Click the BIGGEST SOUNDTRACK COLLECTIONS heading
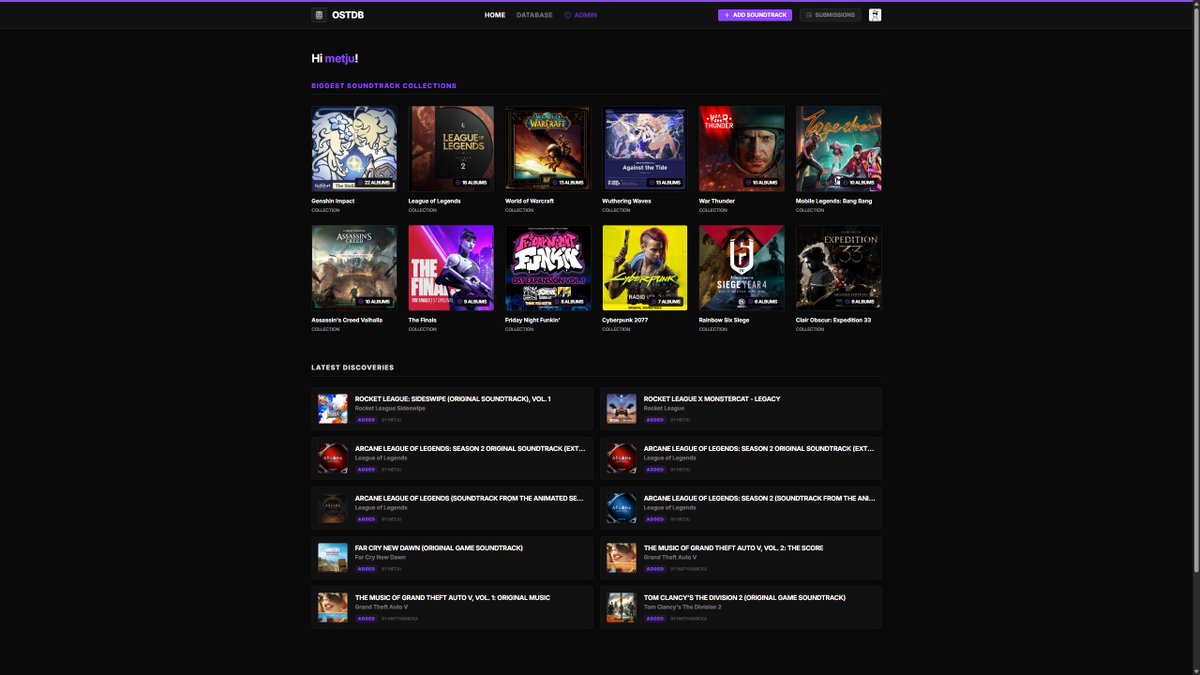 384,86
